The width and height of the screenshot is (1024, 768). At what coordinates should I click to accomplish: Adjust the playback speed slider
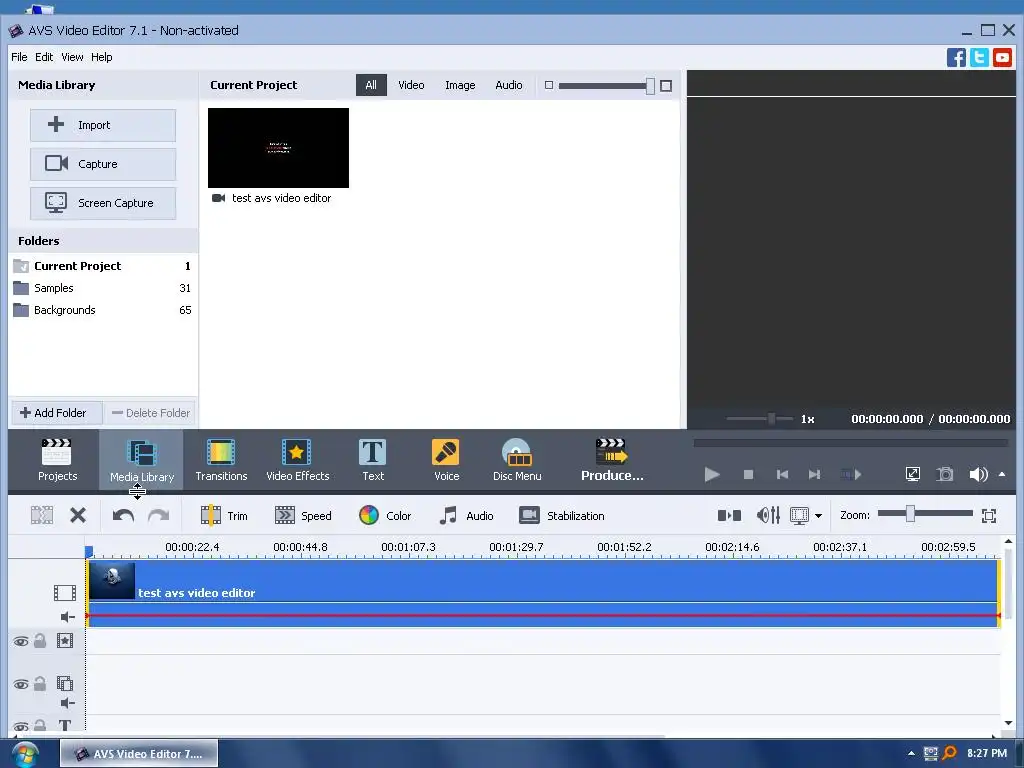(x=771, y=419)
